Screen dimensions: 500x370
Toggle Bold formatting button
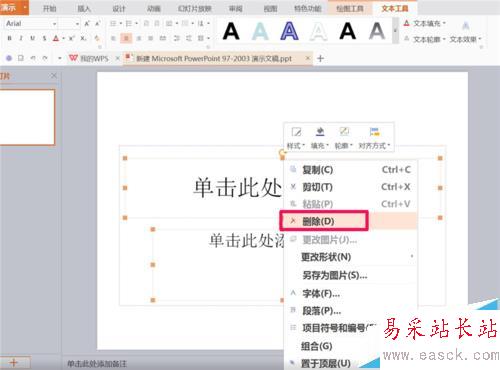tap(9, 38)
